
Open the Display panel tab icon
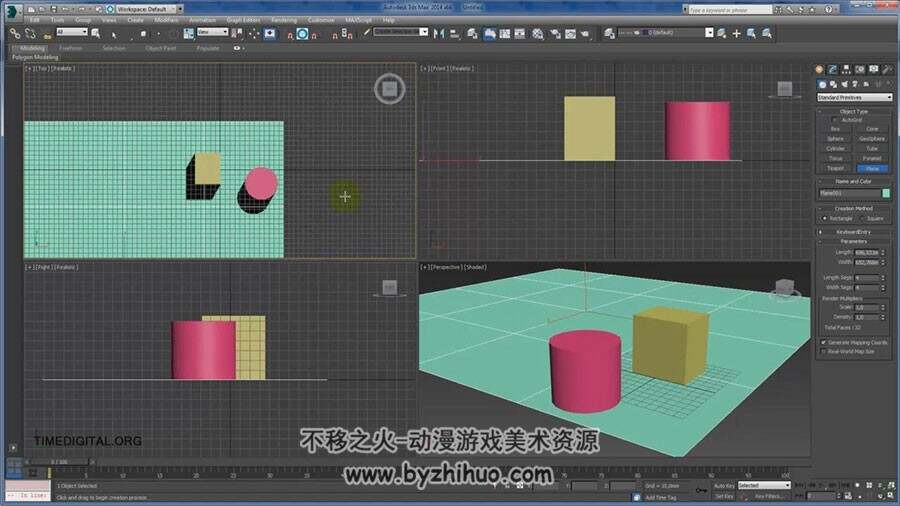874,69
